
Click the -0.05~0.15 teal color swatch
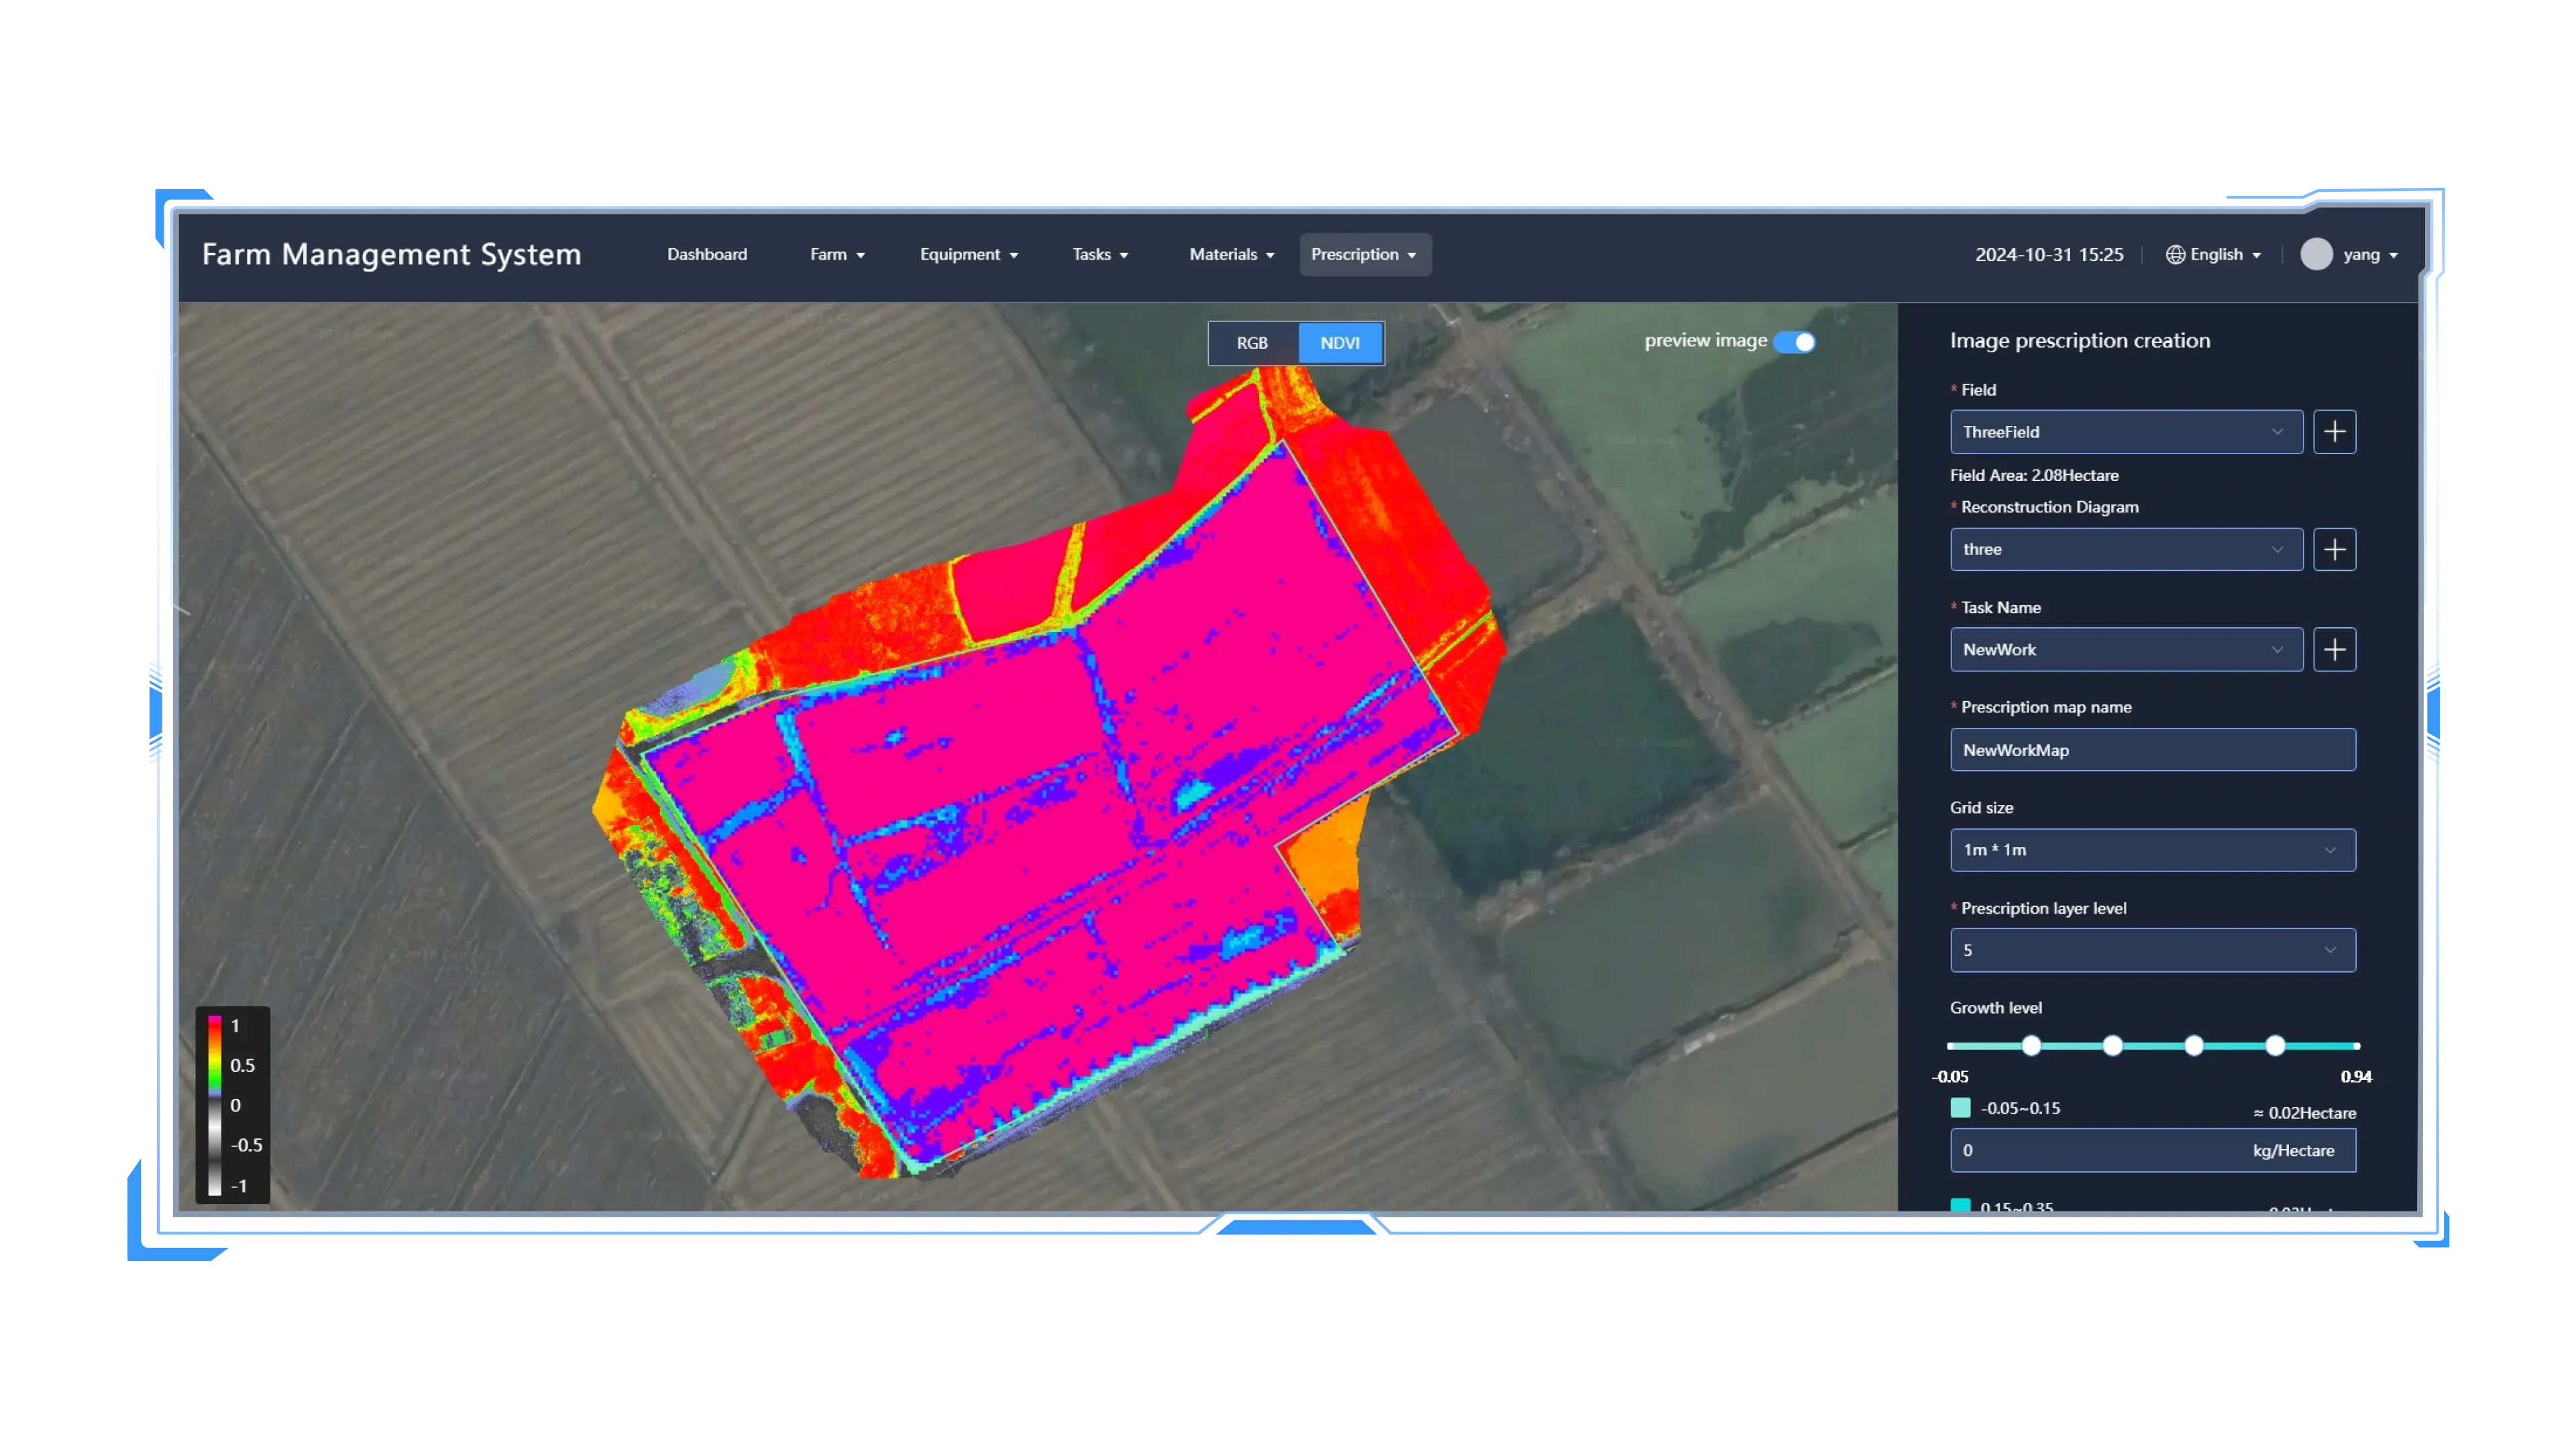tap(1960, 1108)
